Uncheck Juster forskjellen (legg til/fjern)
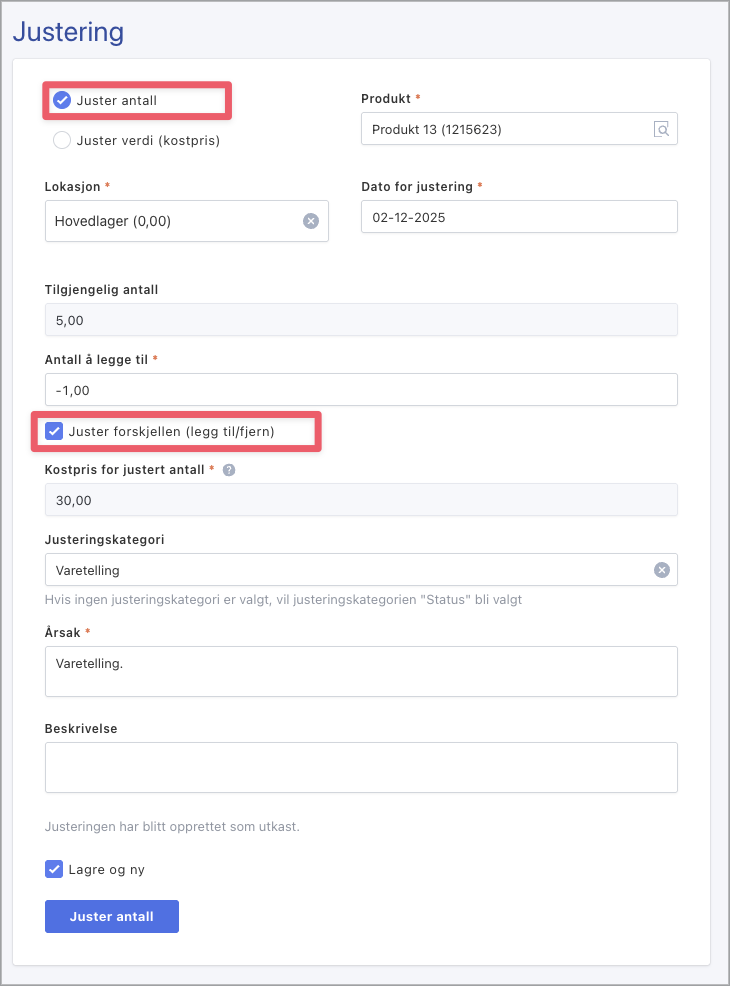The image size is (730, 986). click(x=54, y=431)
